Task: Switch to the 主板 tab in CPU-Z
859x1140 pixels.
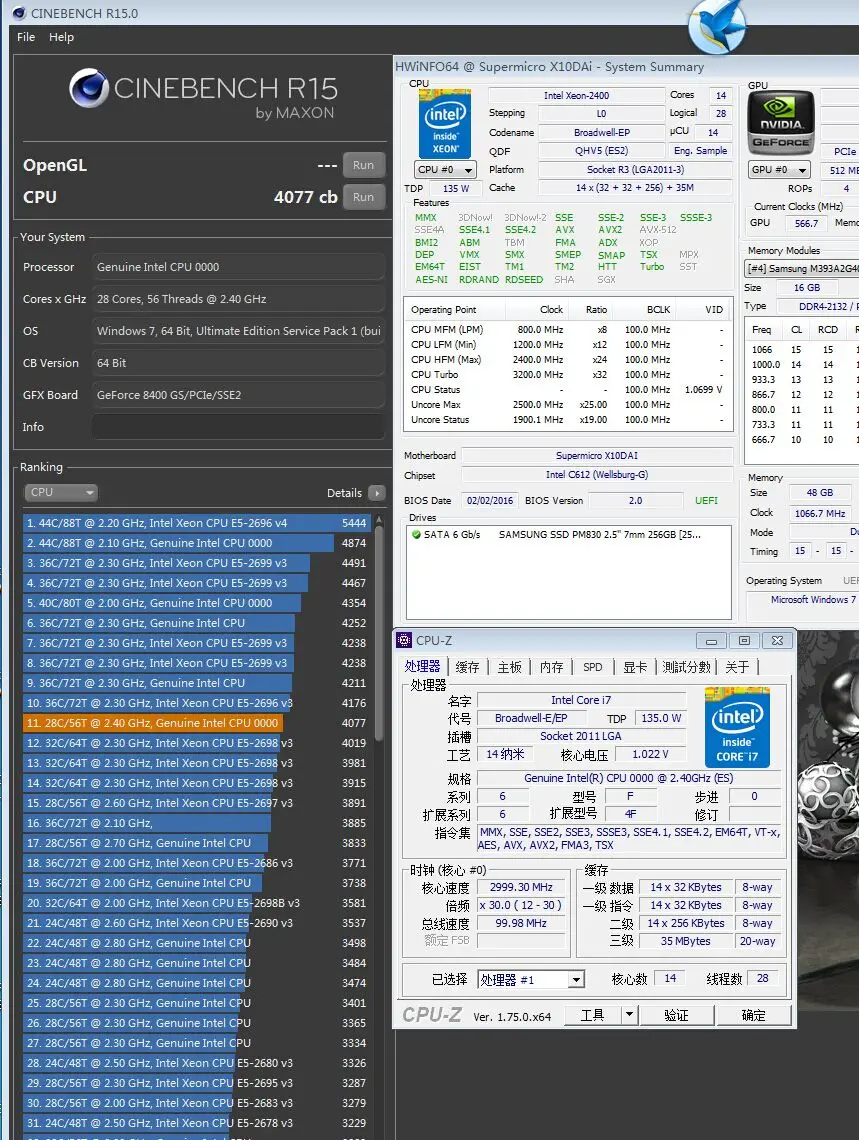Action: (x=509, y=667)
